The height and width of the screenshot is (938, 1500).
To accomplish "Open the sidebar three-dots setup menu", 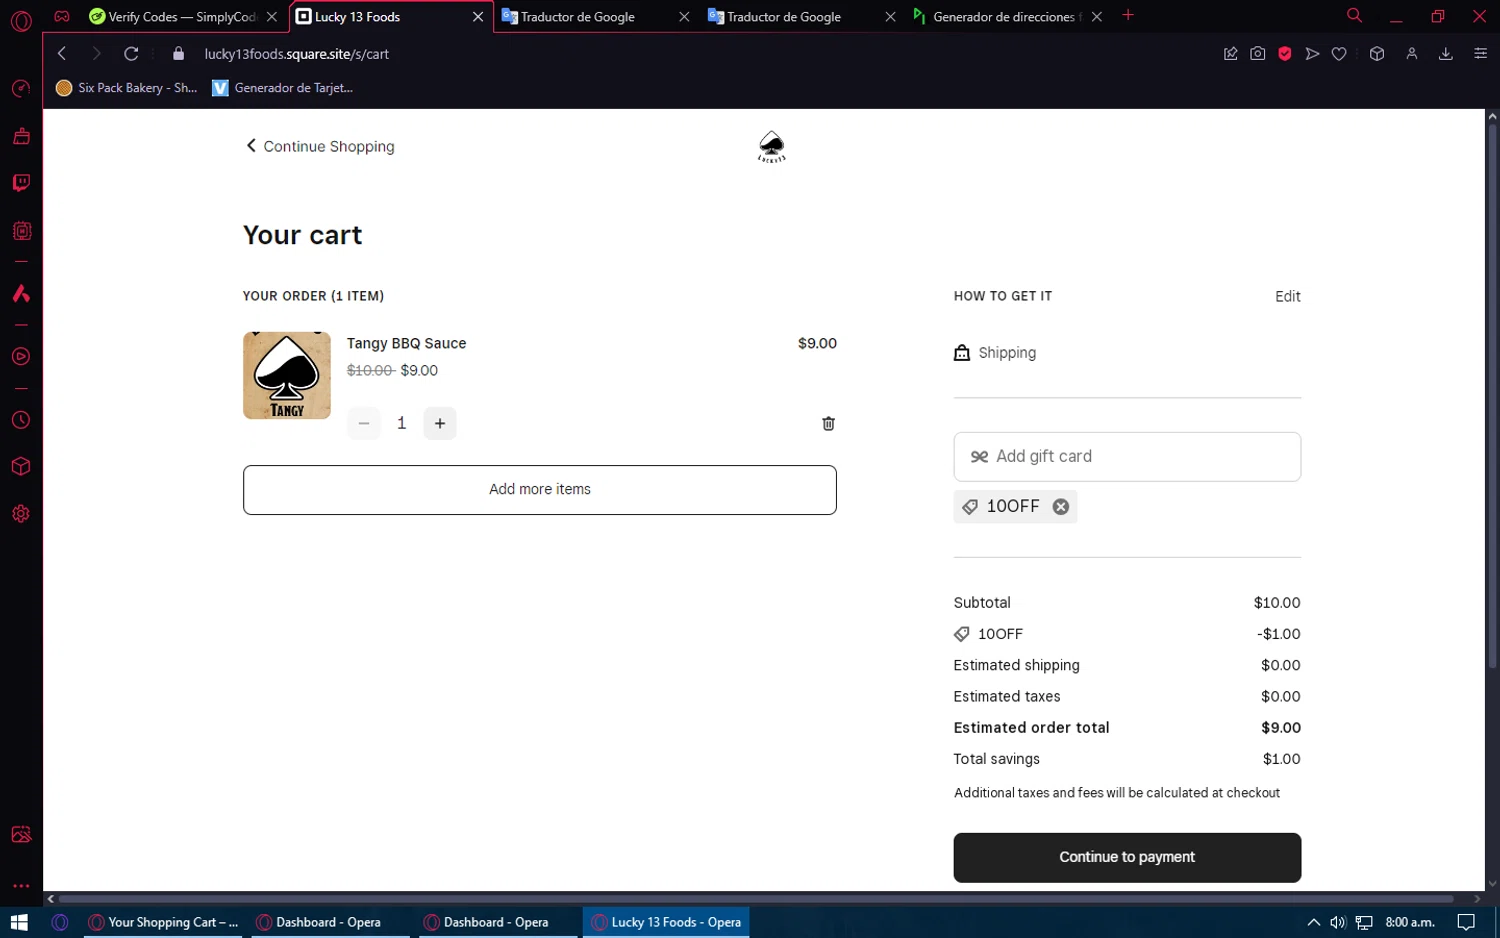I will tap(21, 886).
